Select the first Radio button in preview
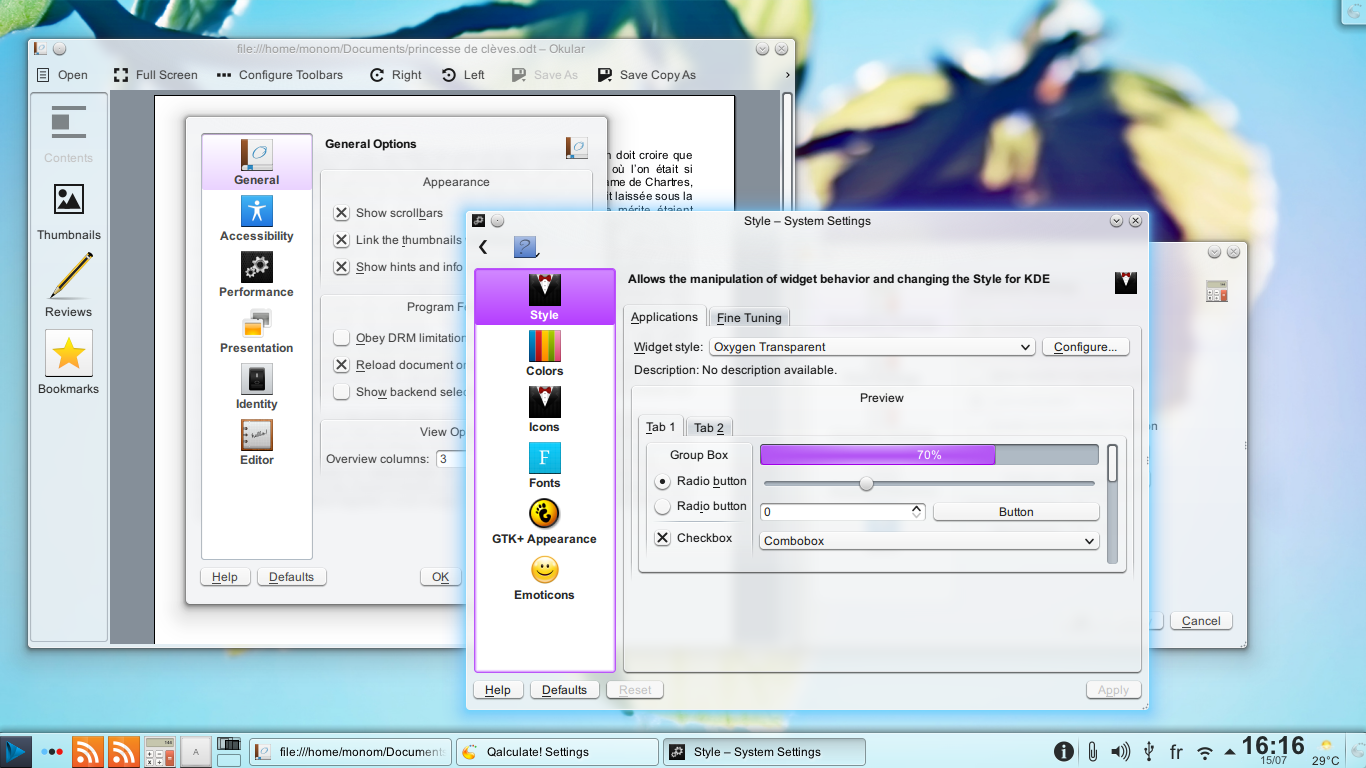This screenshot has height=768, width=1366. pyautogui.click(x=662, y=481)
